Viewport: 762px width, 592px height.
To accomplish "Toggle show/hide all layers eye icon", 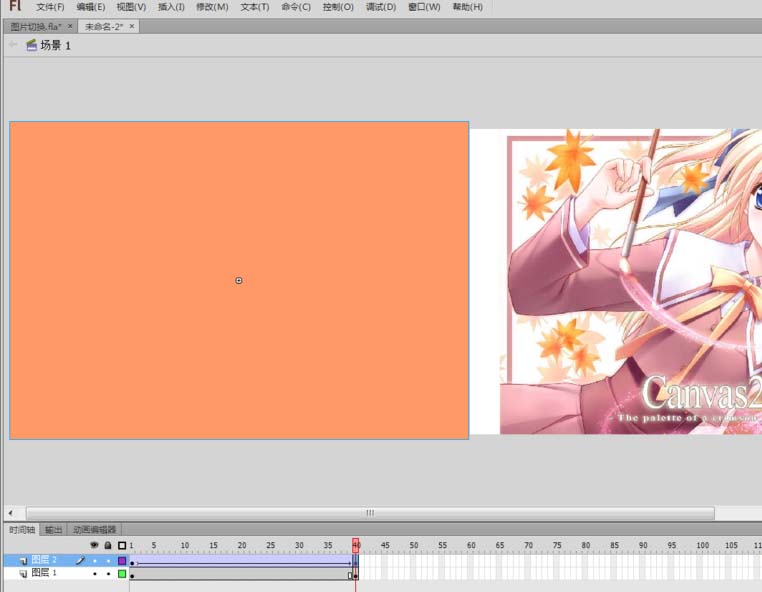I will pyautogui.click(x=94, y=545).
